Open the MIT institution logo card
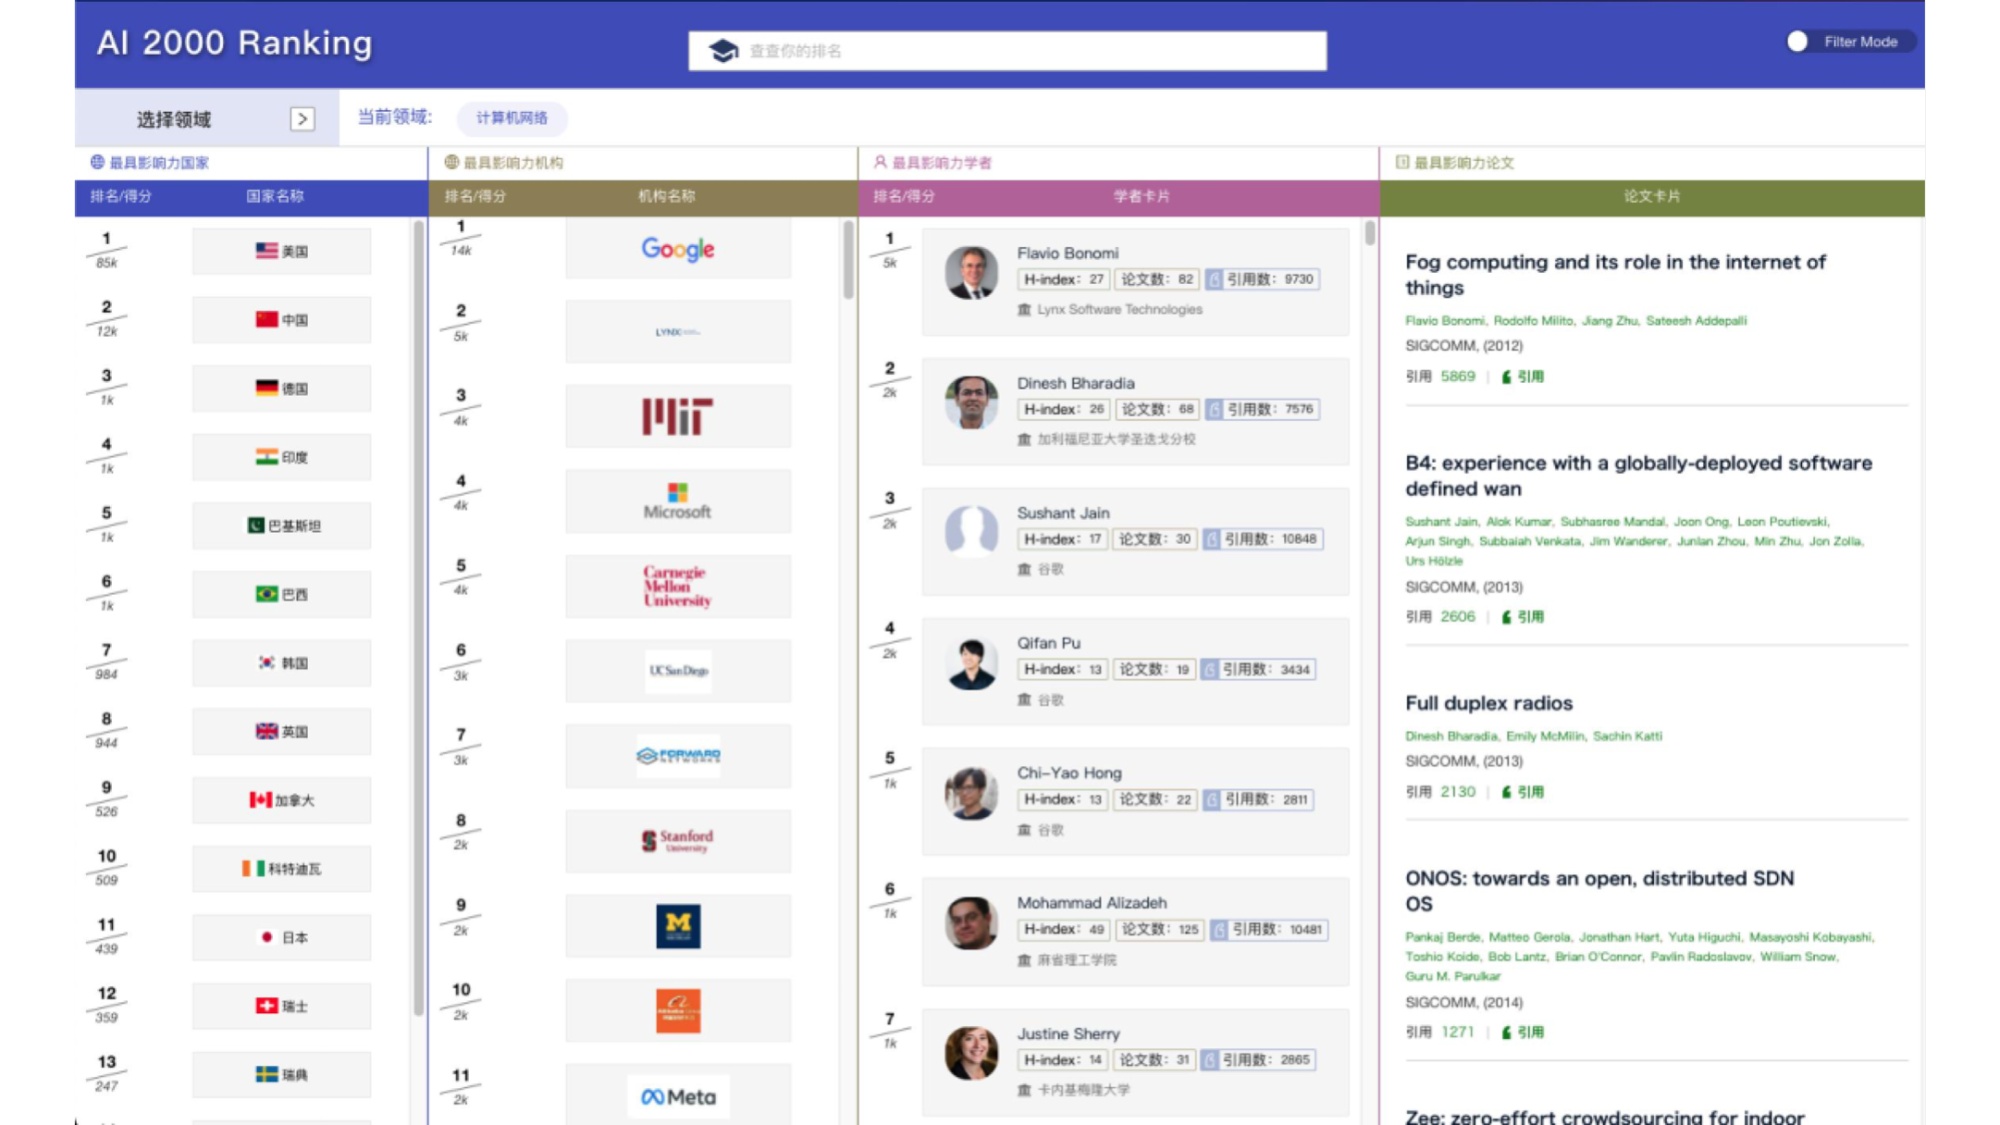 pyautogui.click(x=678, y=416)
